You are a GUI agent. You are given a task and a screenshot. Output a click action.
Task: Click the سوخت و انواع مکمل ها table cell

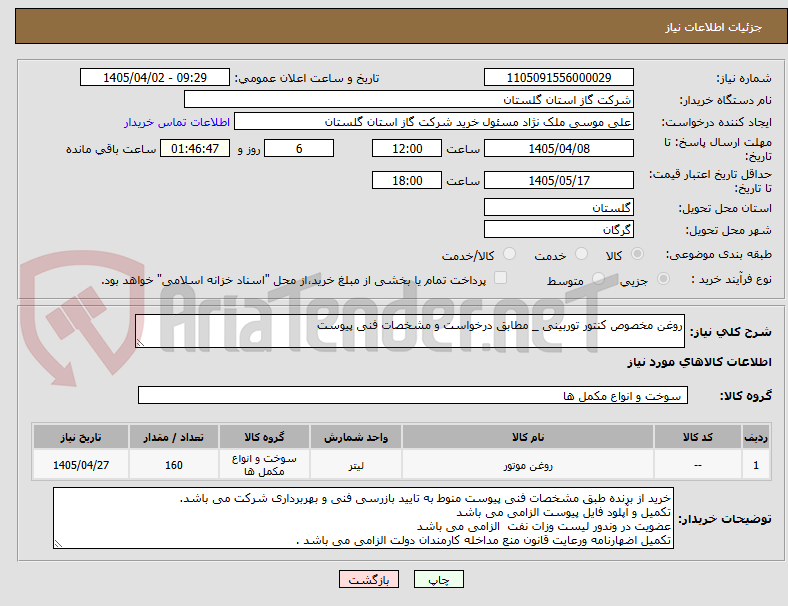click(x=264, y=465)
